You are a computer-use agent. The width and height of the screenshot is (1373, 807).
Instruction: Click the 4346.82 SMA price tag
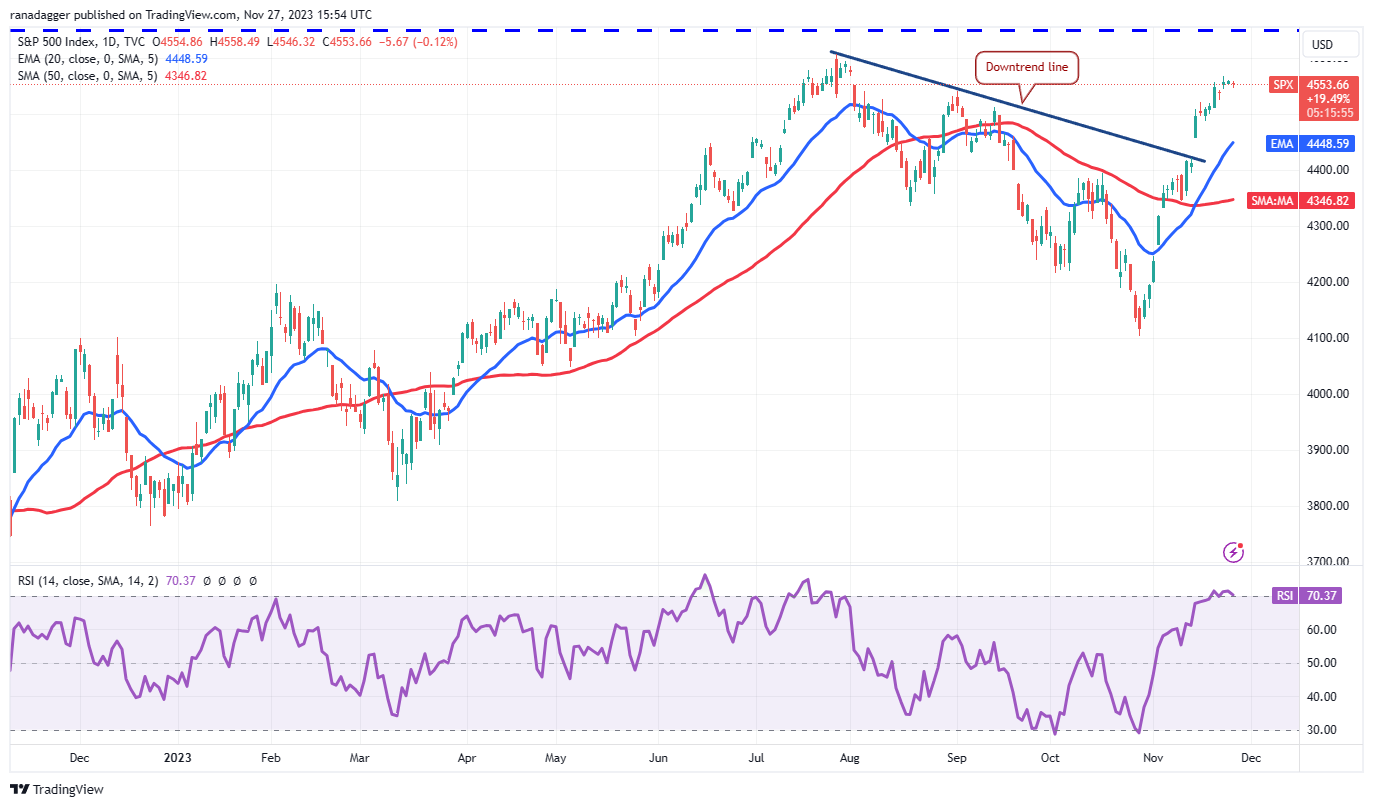pyautogui.click(x=1329, y=201)
